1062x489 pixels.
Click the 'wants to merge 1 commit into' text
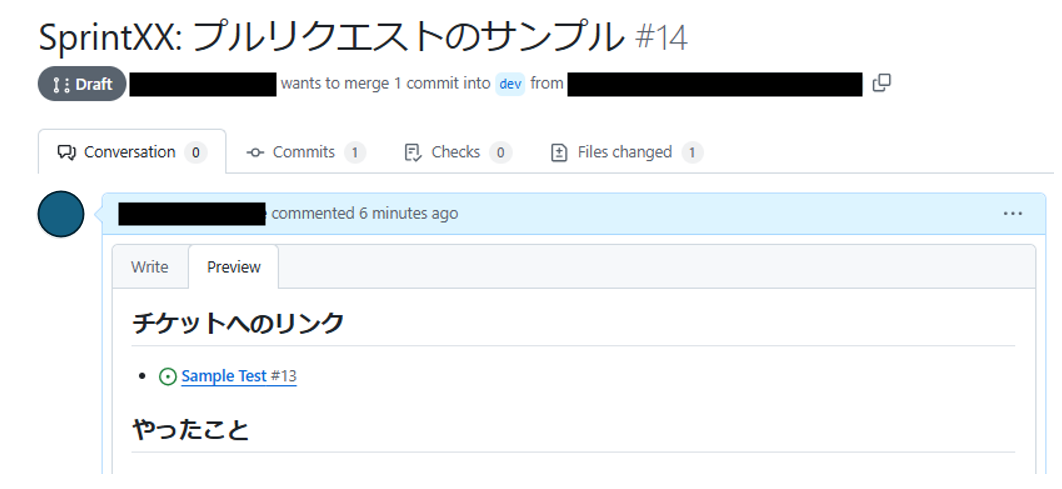point(385,84)
